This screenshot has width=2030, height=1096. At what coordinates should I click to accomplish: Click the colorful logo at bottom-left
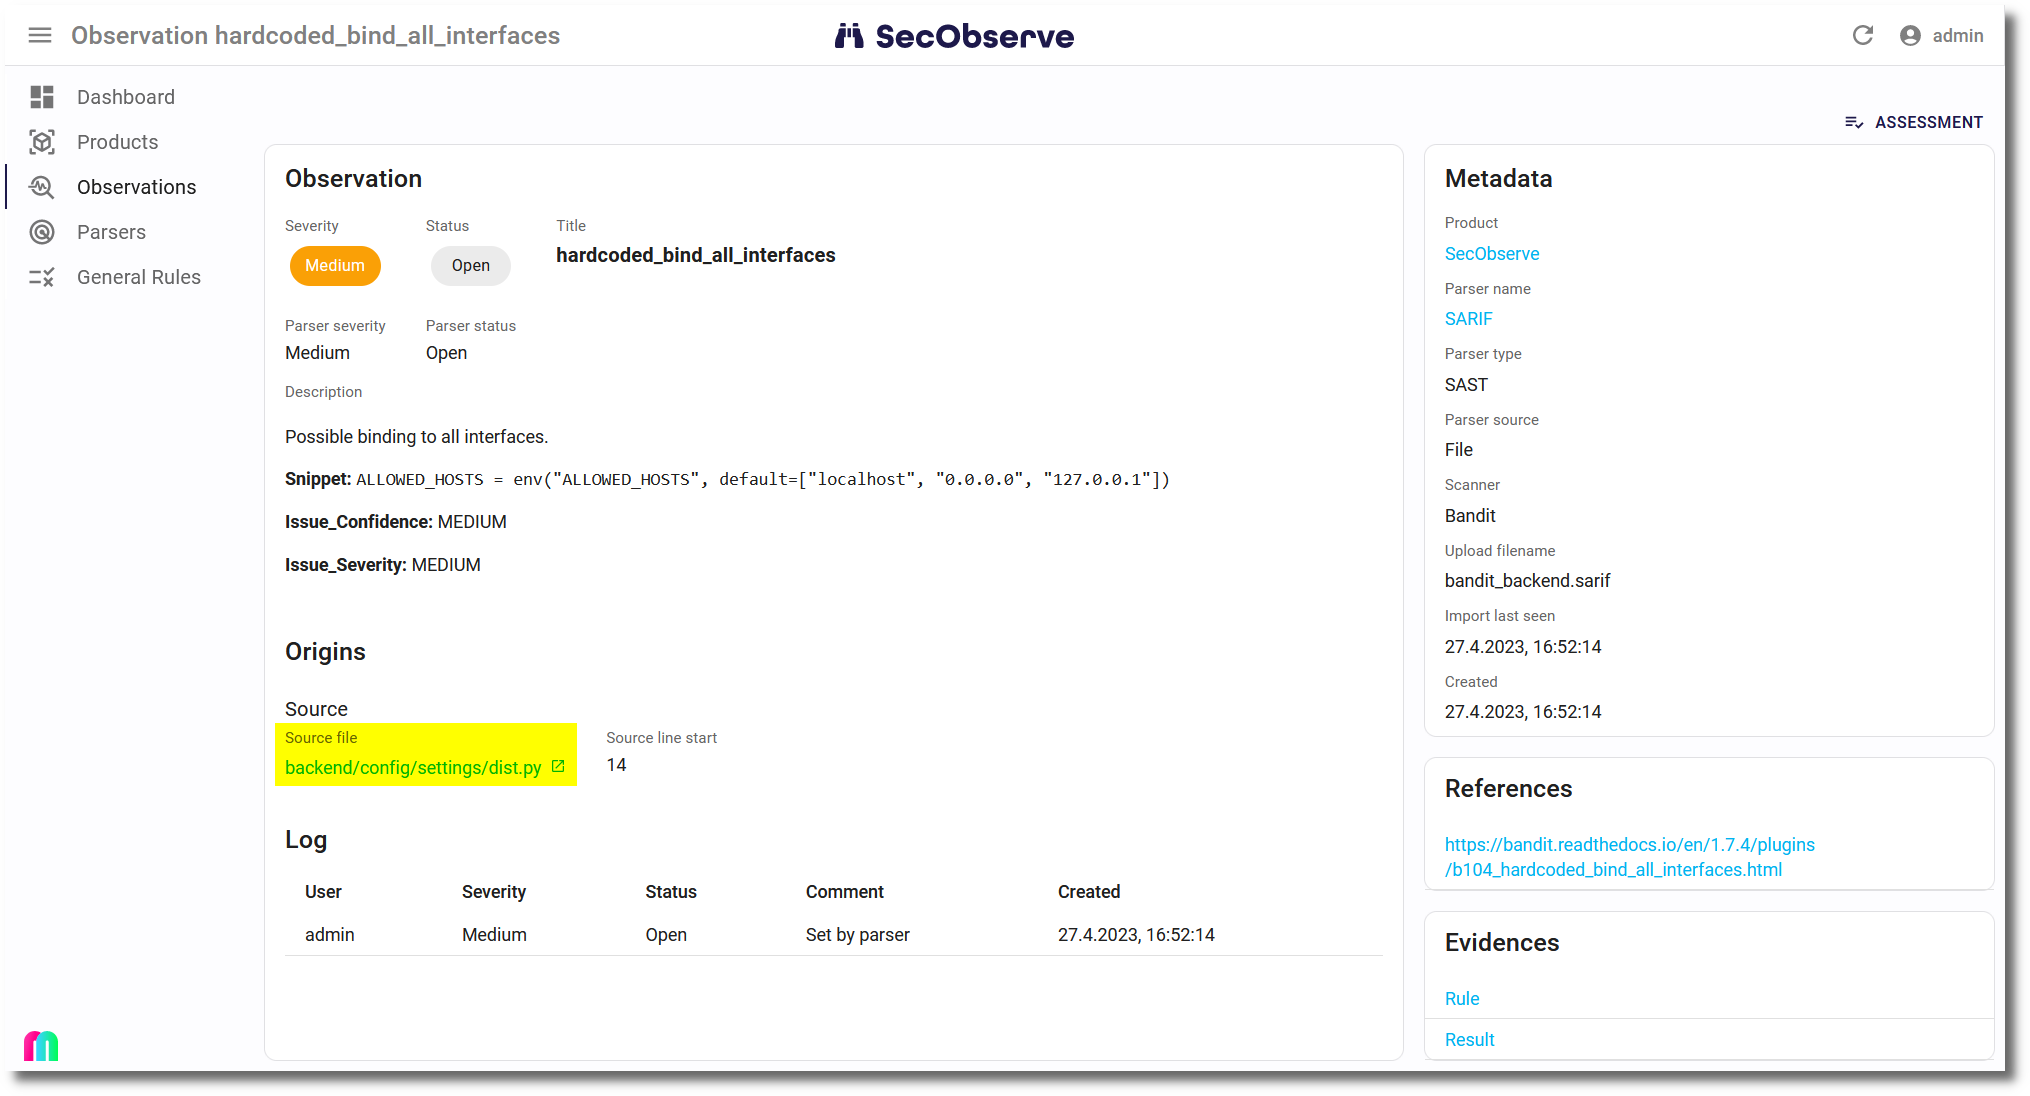point(41,1046)
